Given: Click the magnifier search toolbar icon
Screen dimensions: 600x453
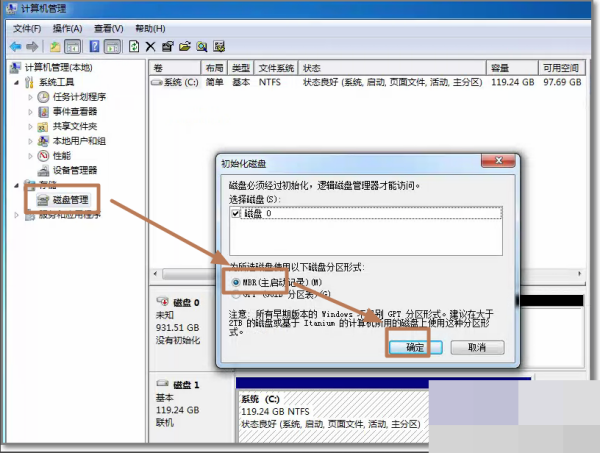Looking at the screenshot, I should pos(202,47).
